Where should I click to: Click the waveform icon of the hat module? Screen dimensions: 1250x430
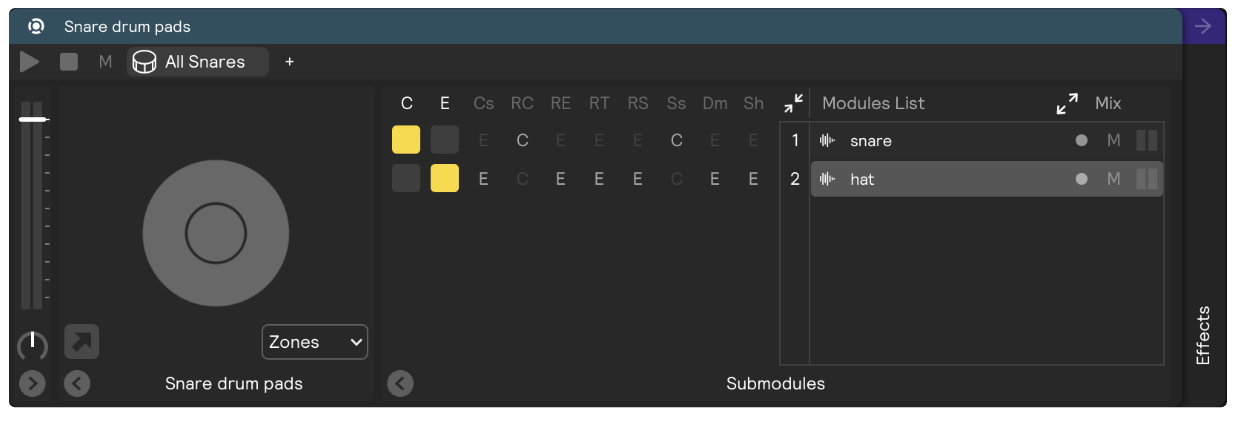pos(827,179)
